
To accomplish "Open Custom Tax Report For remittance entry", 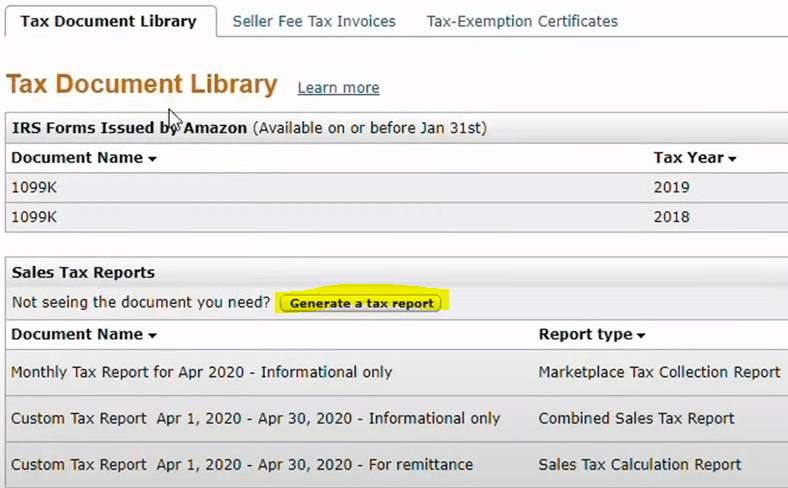I will pos(242,464).
